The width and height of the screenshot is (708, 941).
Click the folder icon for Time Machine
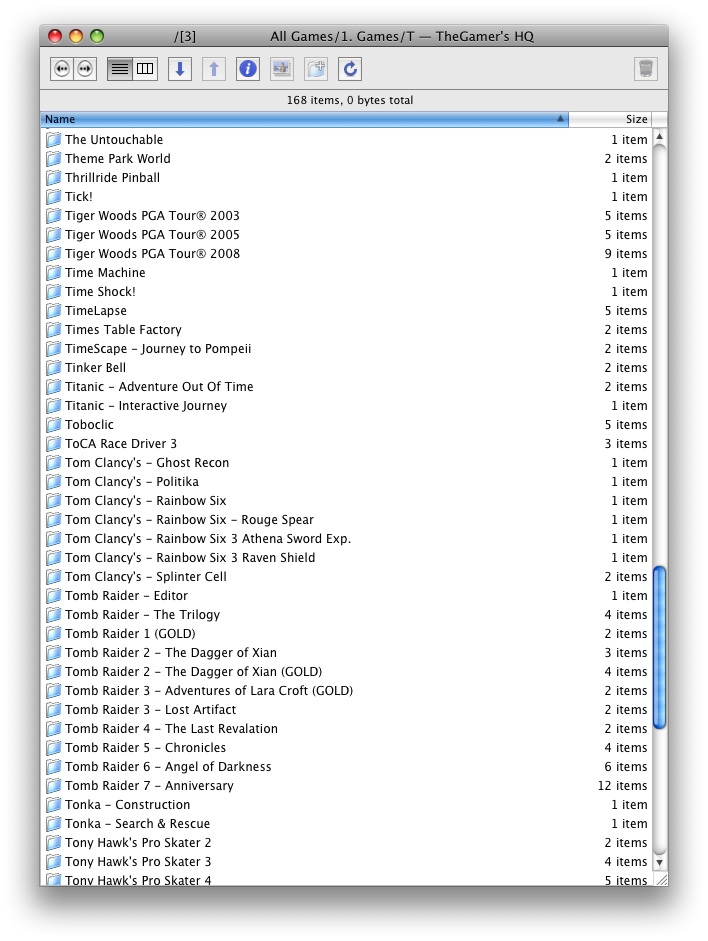click(x=54, y=273)
